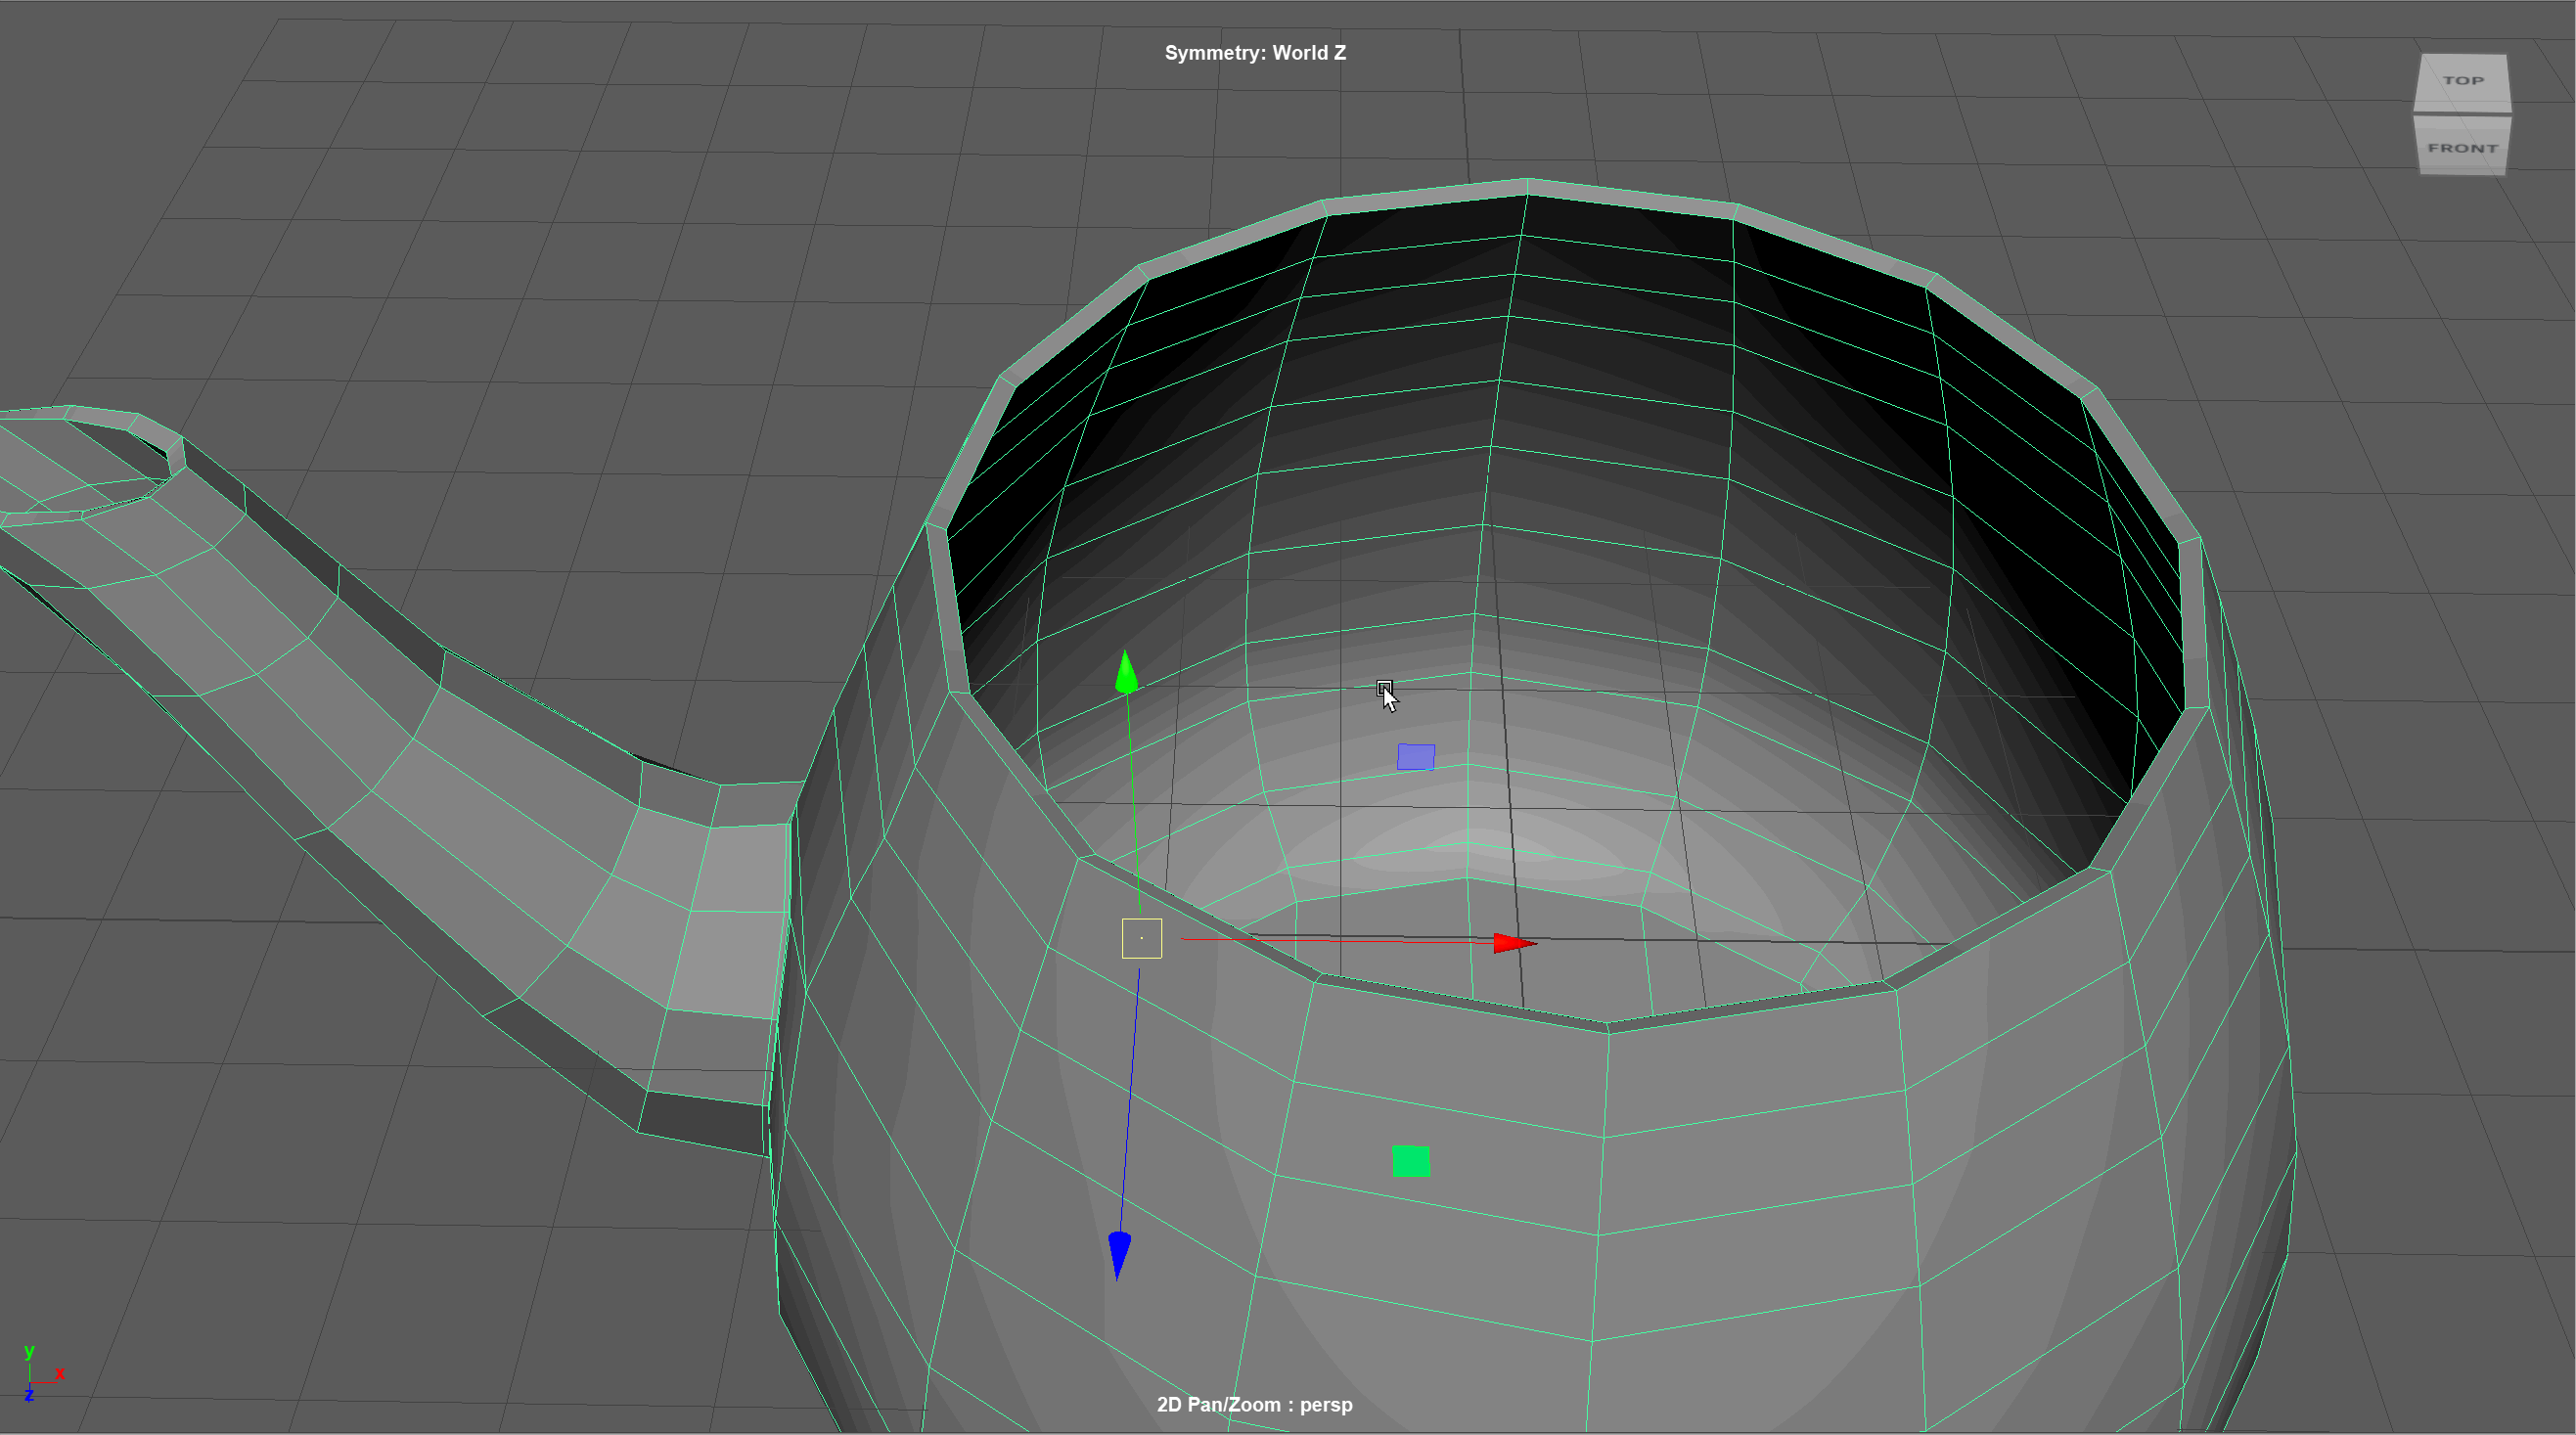
Task: Click the TOP face of the ViewCube
Action: 2462,81
